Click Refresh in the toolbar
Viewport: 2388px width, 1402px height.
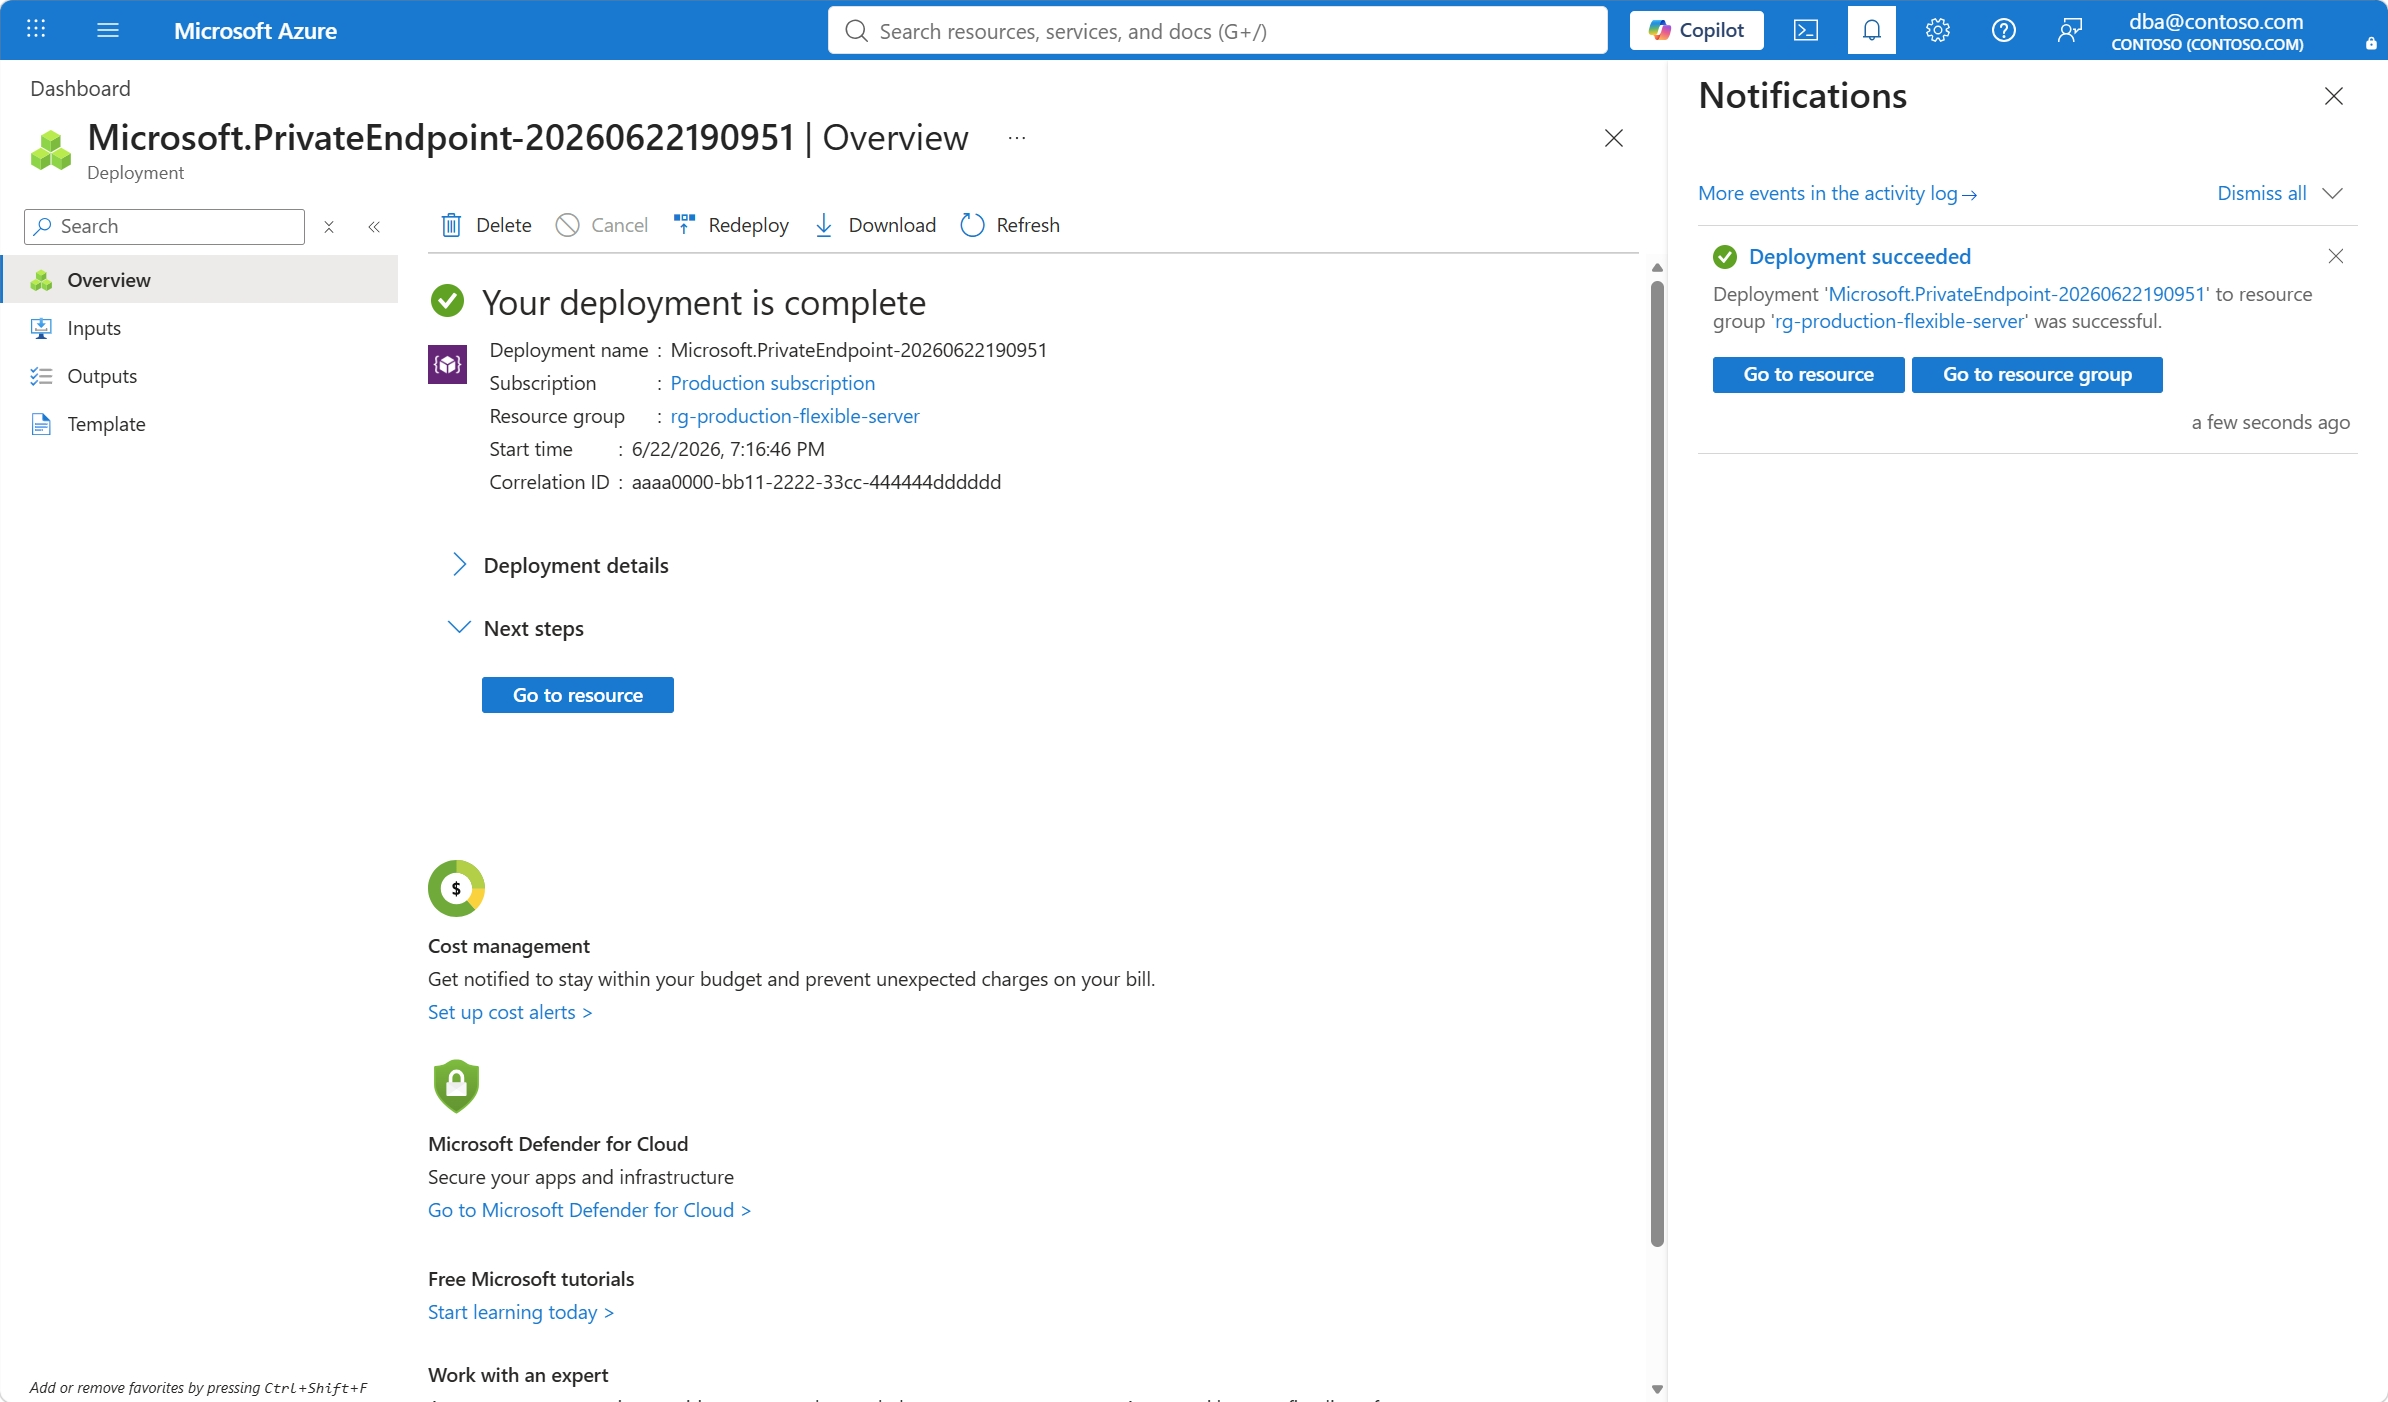point(1010,225)
